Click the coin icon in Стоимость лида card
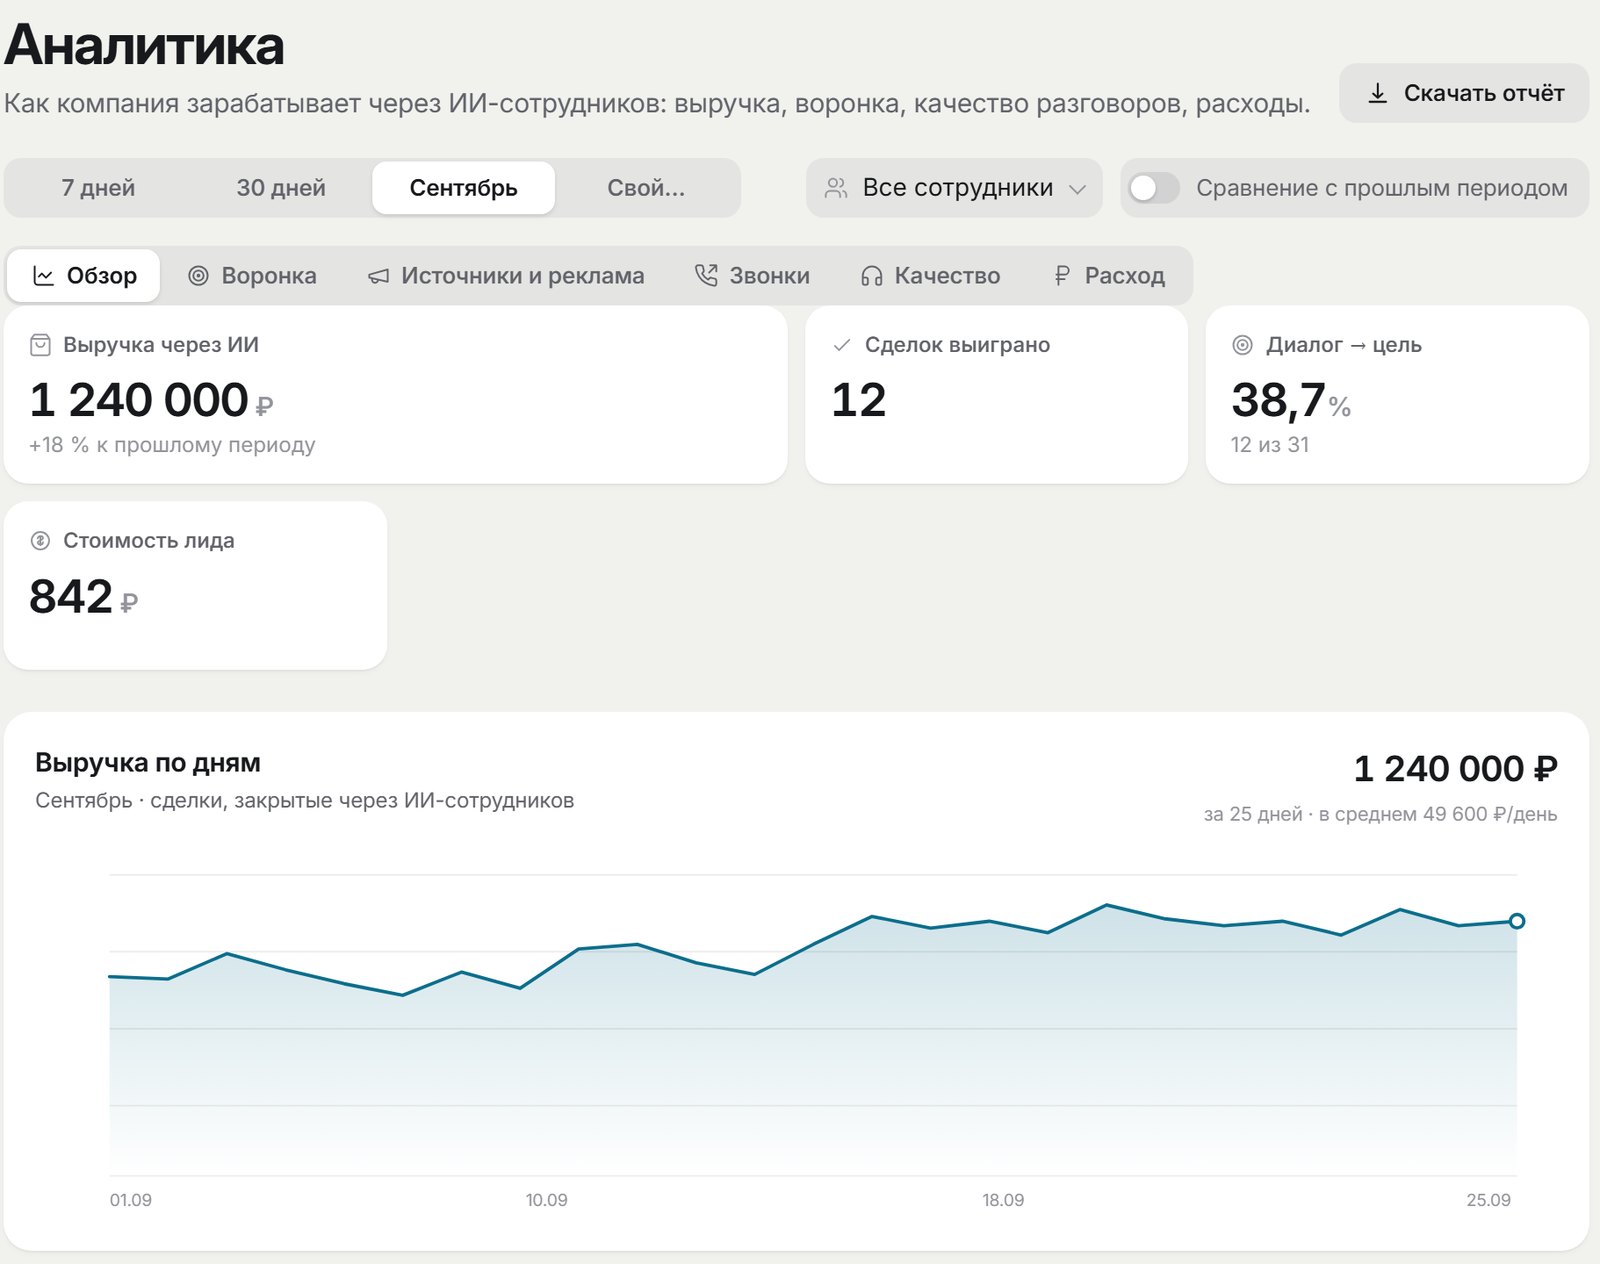The image size is (1600, 1264). 40,541
